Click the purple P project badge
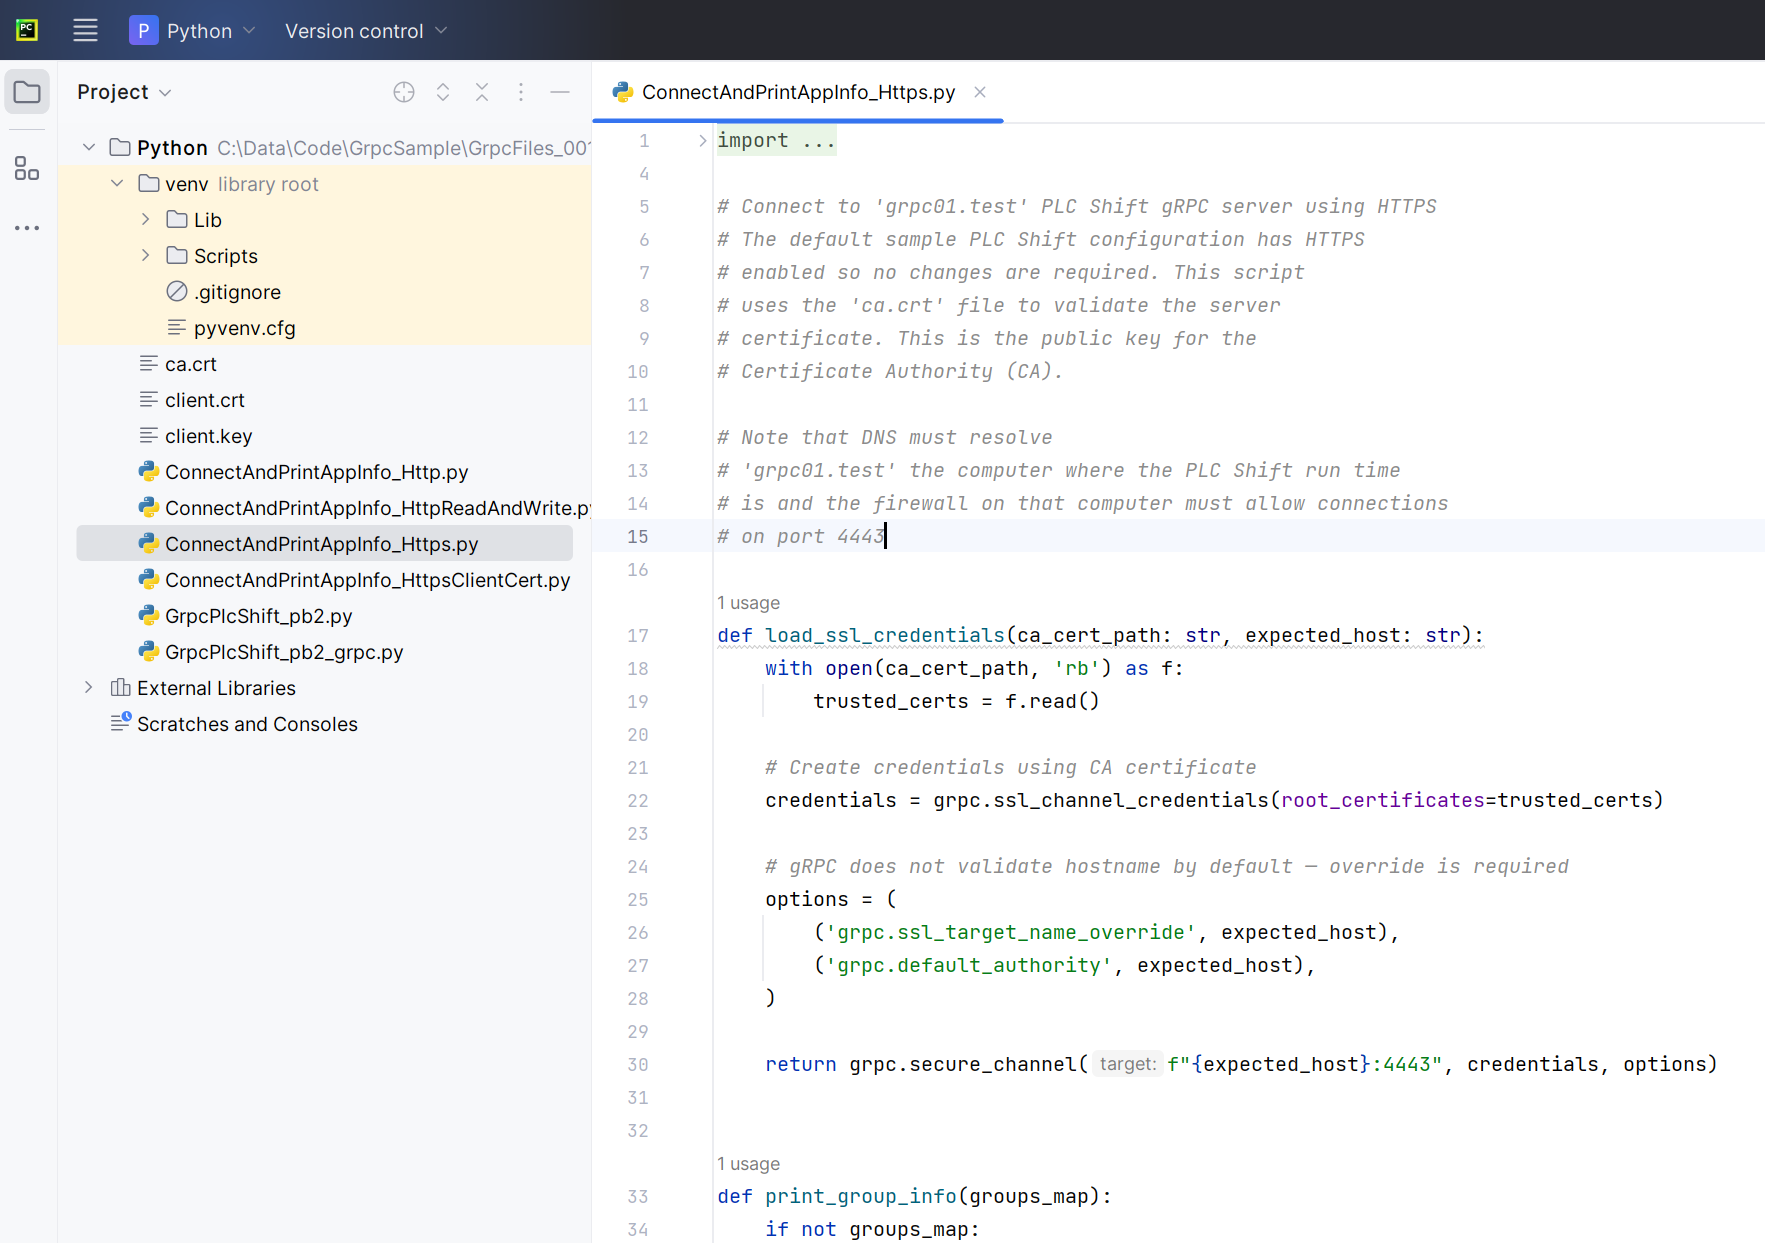 pyautogui.click(x=144, y=31)
